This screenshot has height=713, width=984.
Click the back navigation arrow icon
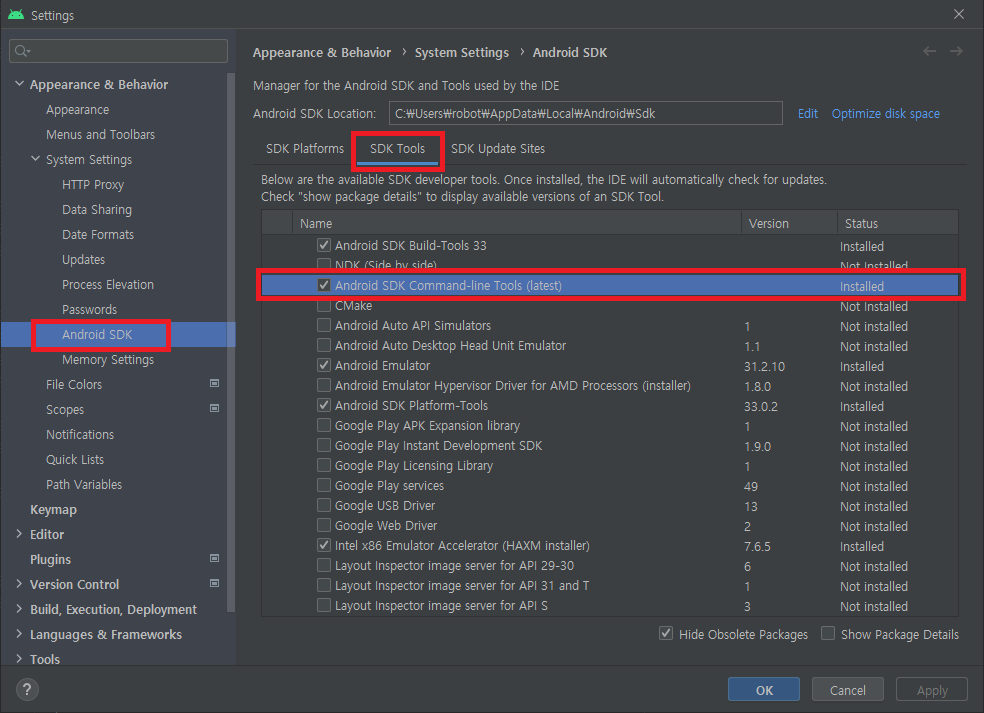coord(929,51)
